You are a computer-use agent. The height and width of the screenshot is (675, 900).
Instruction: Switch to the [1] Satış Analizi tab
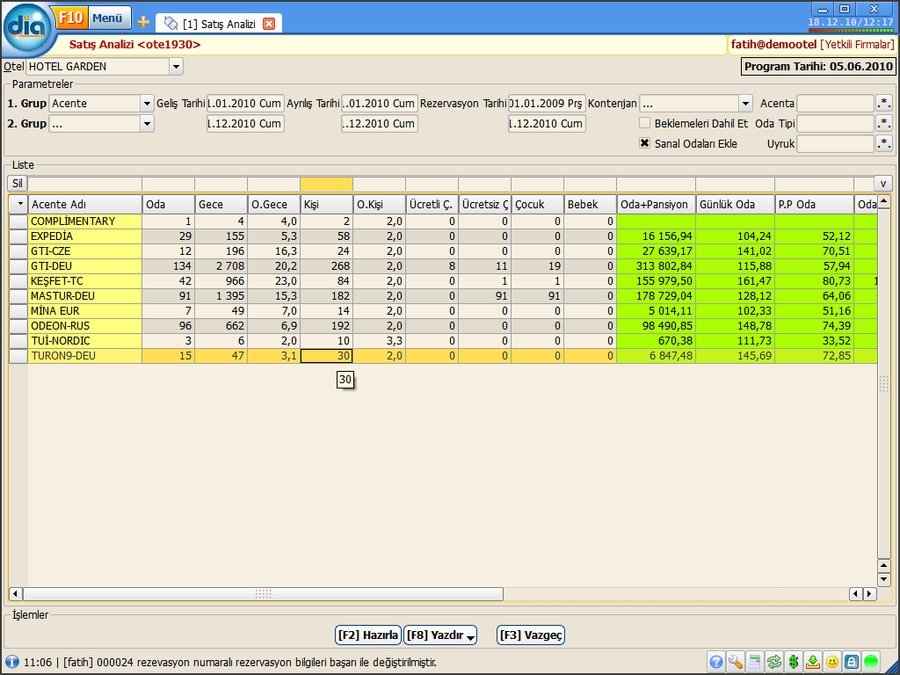click(x=219, y=24)
